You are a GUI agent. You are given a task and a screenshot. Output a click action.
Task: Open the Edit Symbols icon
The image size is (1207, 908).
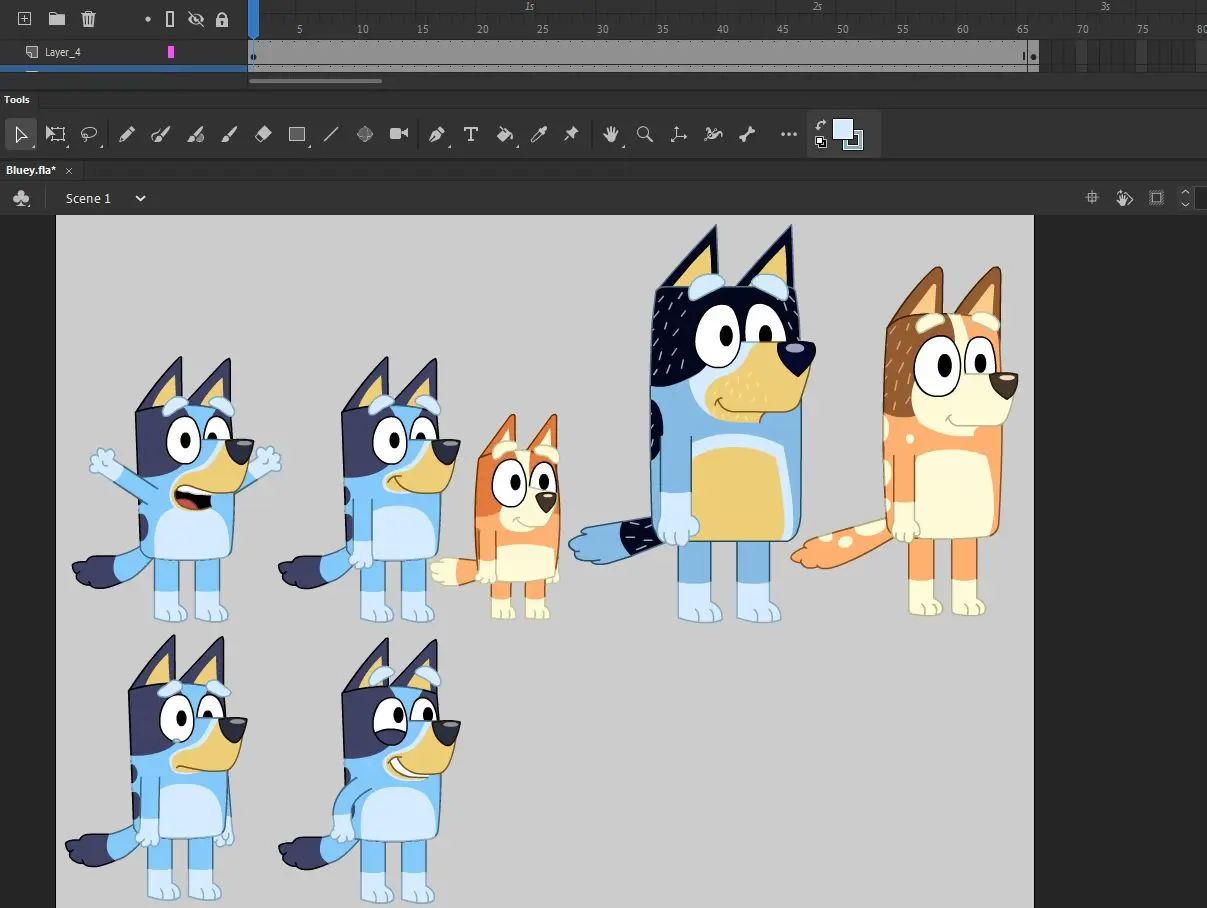[x=21, y=198]
